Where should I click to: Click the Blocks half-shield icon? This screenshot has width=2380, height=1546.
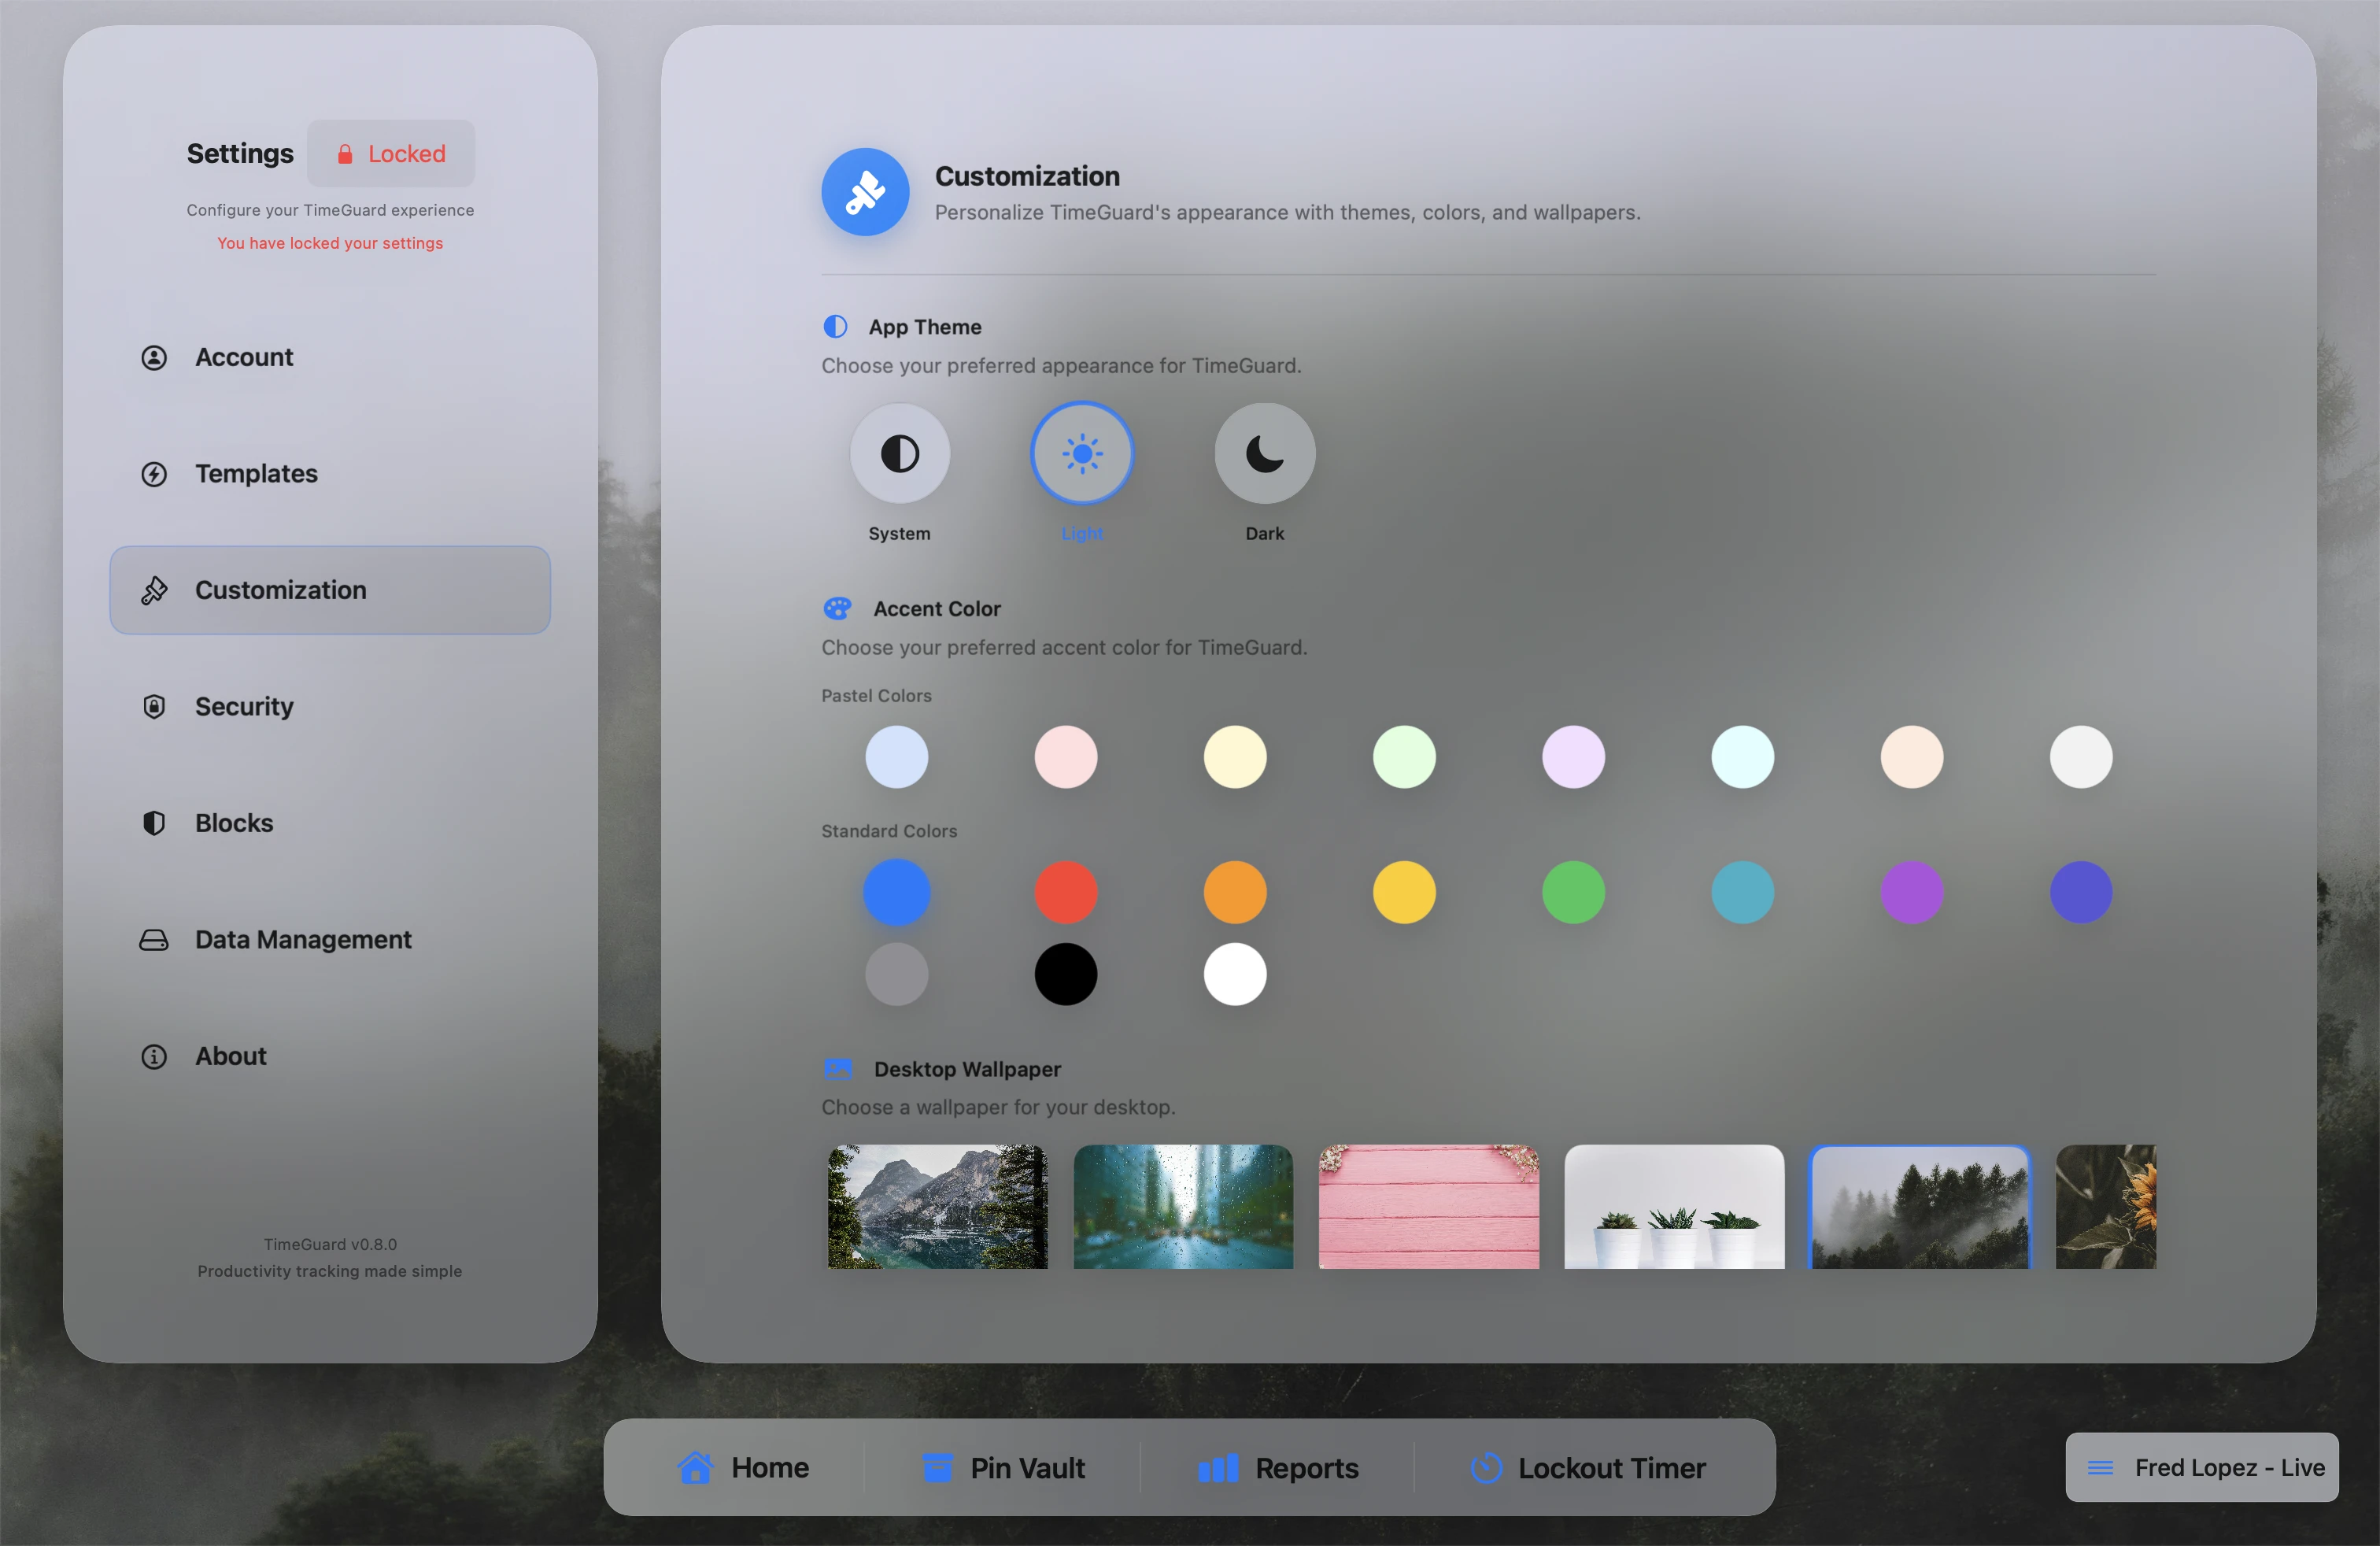click(154, 823)
